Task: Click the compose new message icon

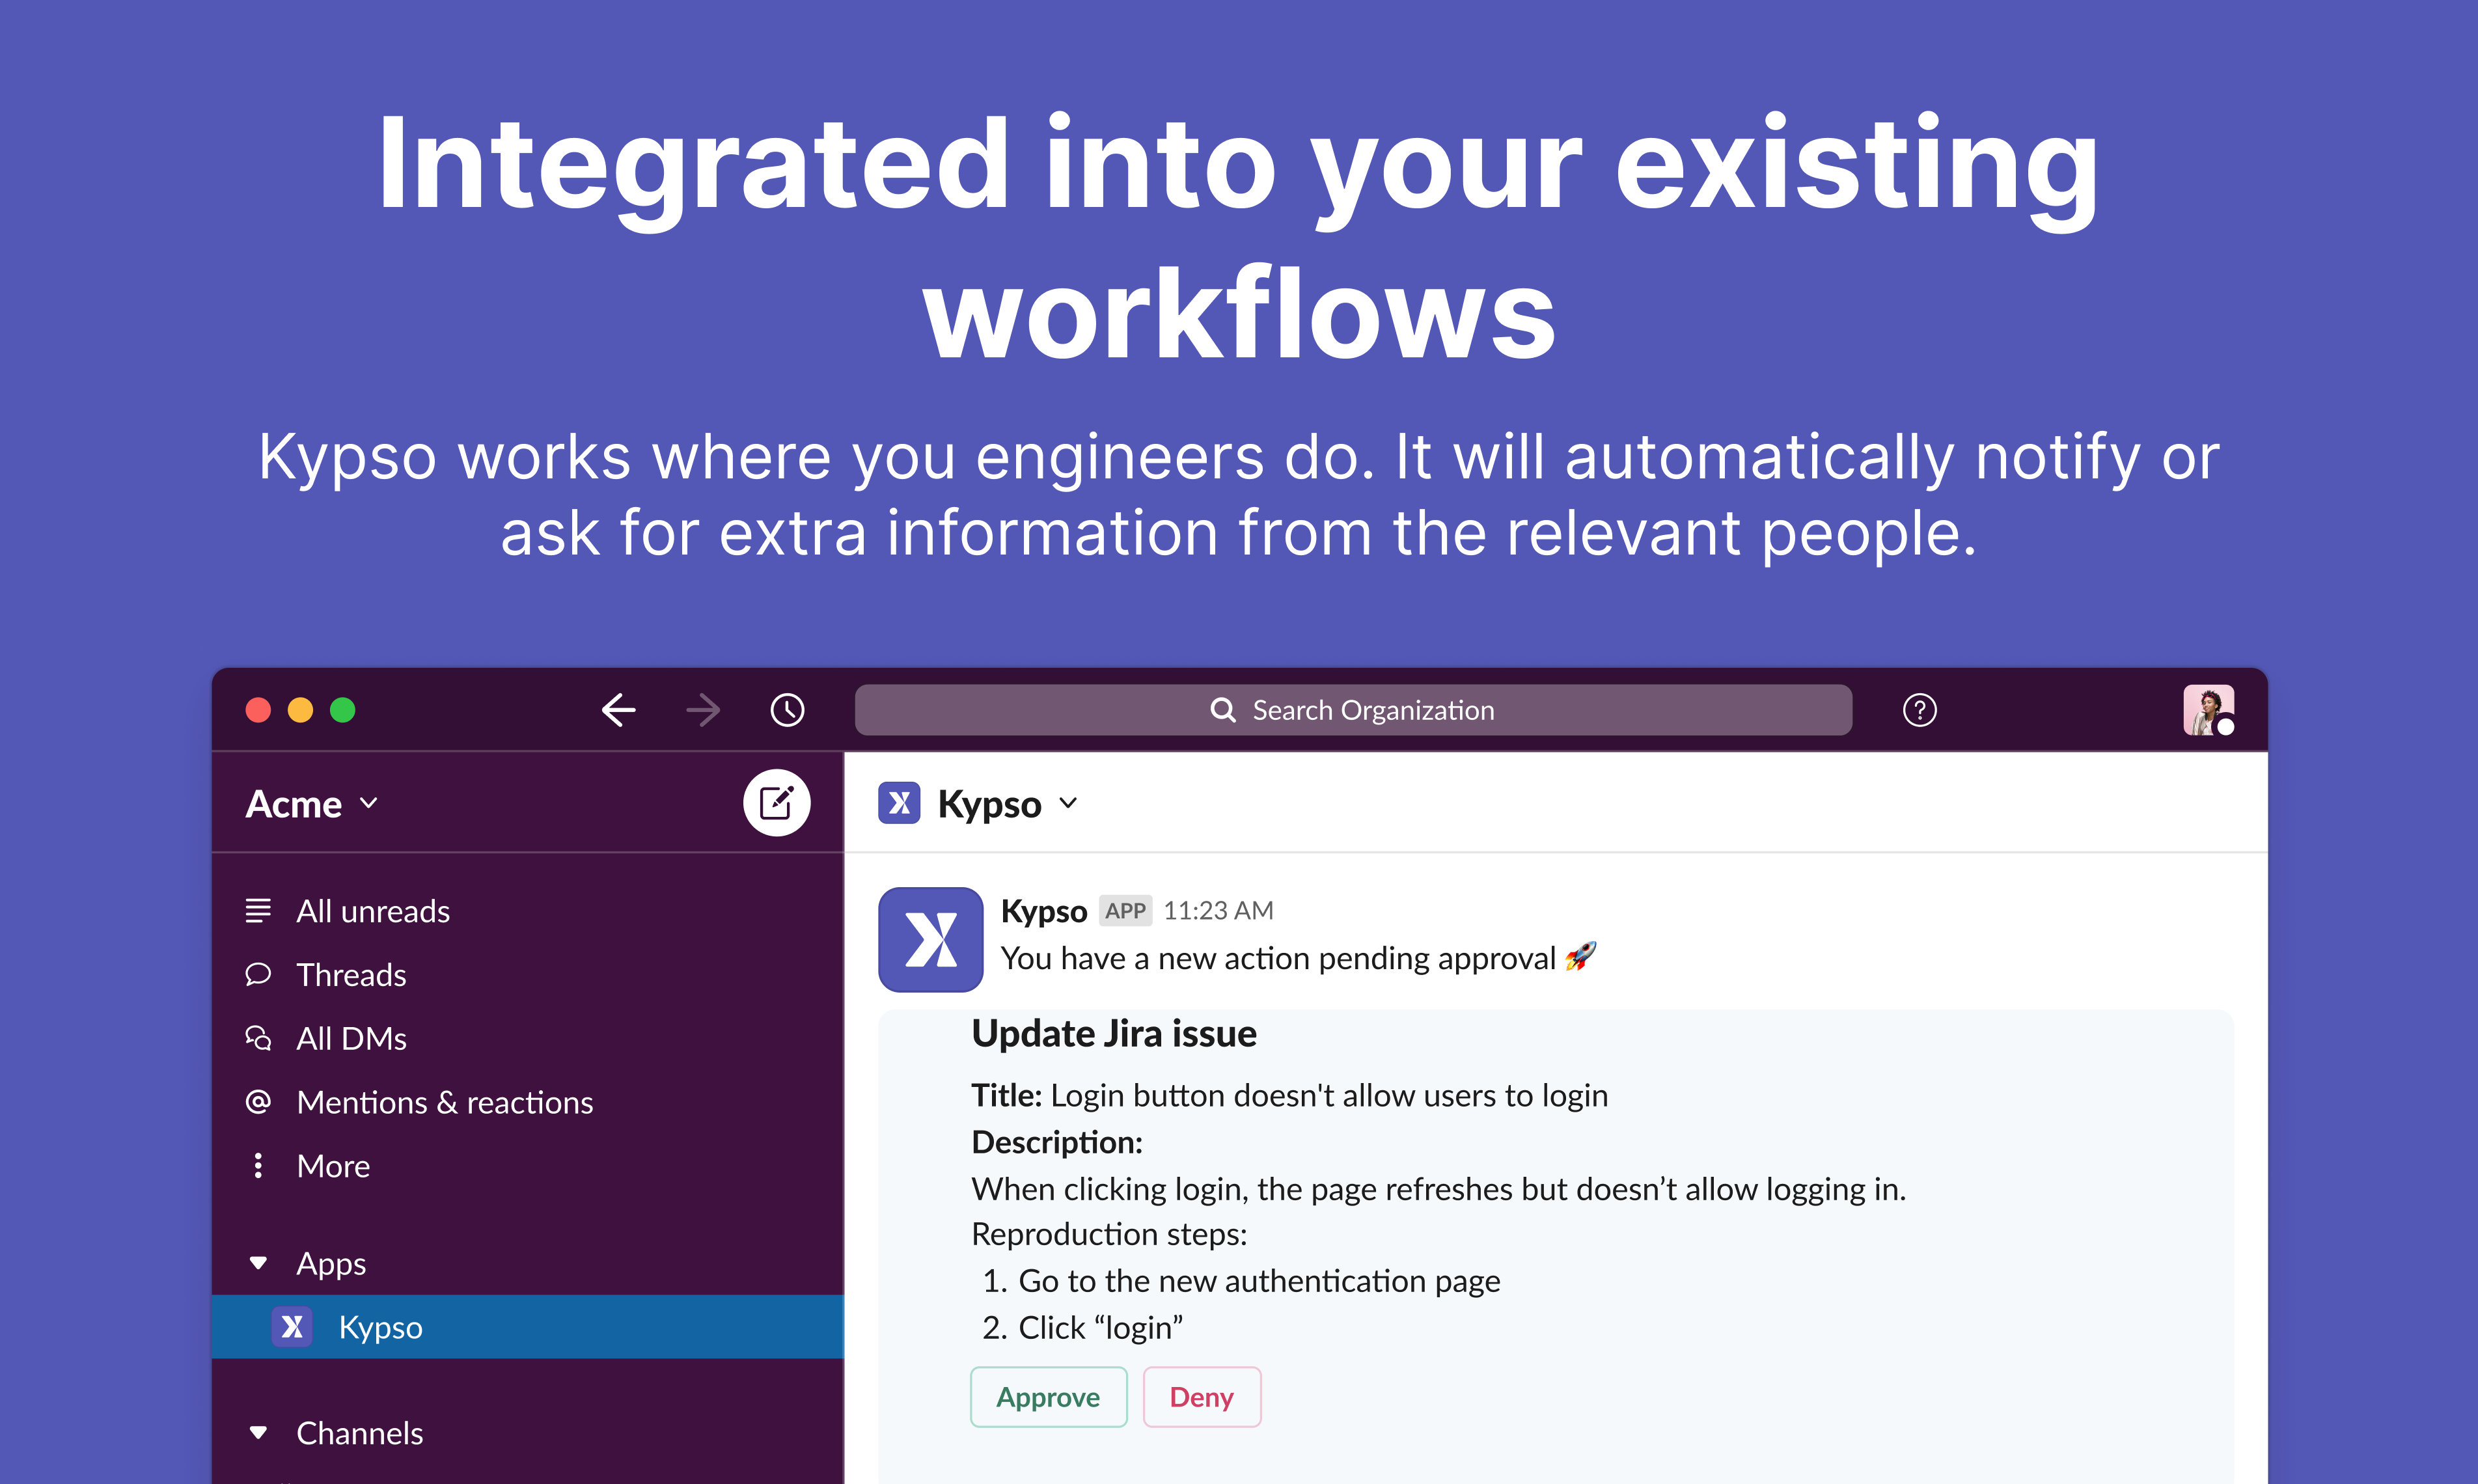Action: point(776,803)
